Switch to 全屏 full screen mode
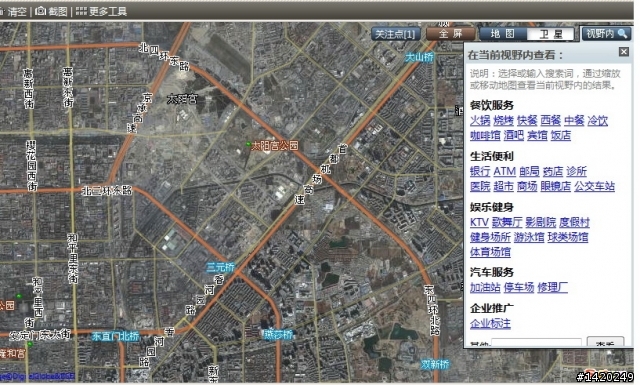Viewport: 640px width, 385px height. pos(451,34)
